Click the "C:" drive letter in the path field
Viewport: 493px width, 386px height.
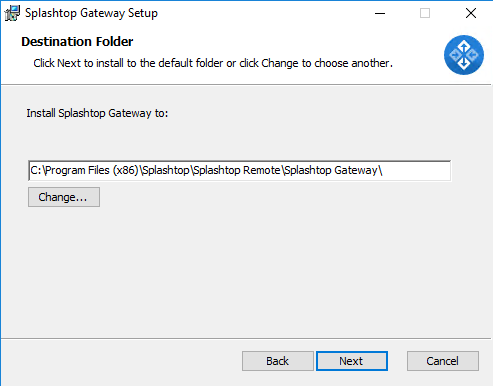(x=36, y=171)
